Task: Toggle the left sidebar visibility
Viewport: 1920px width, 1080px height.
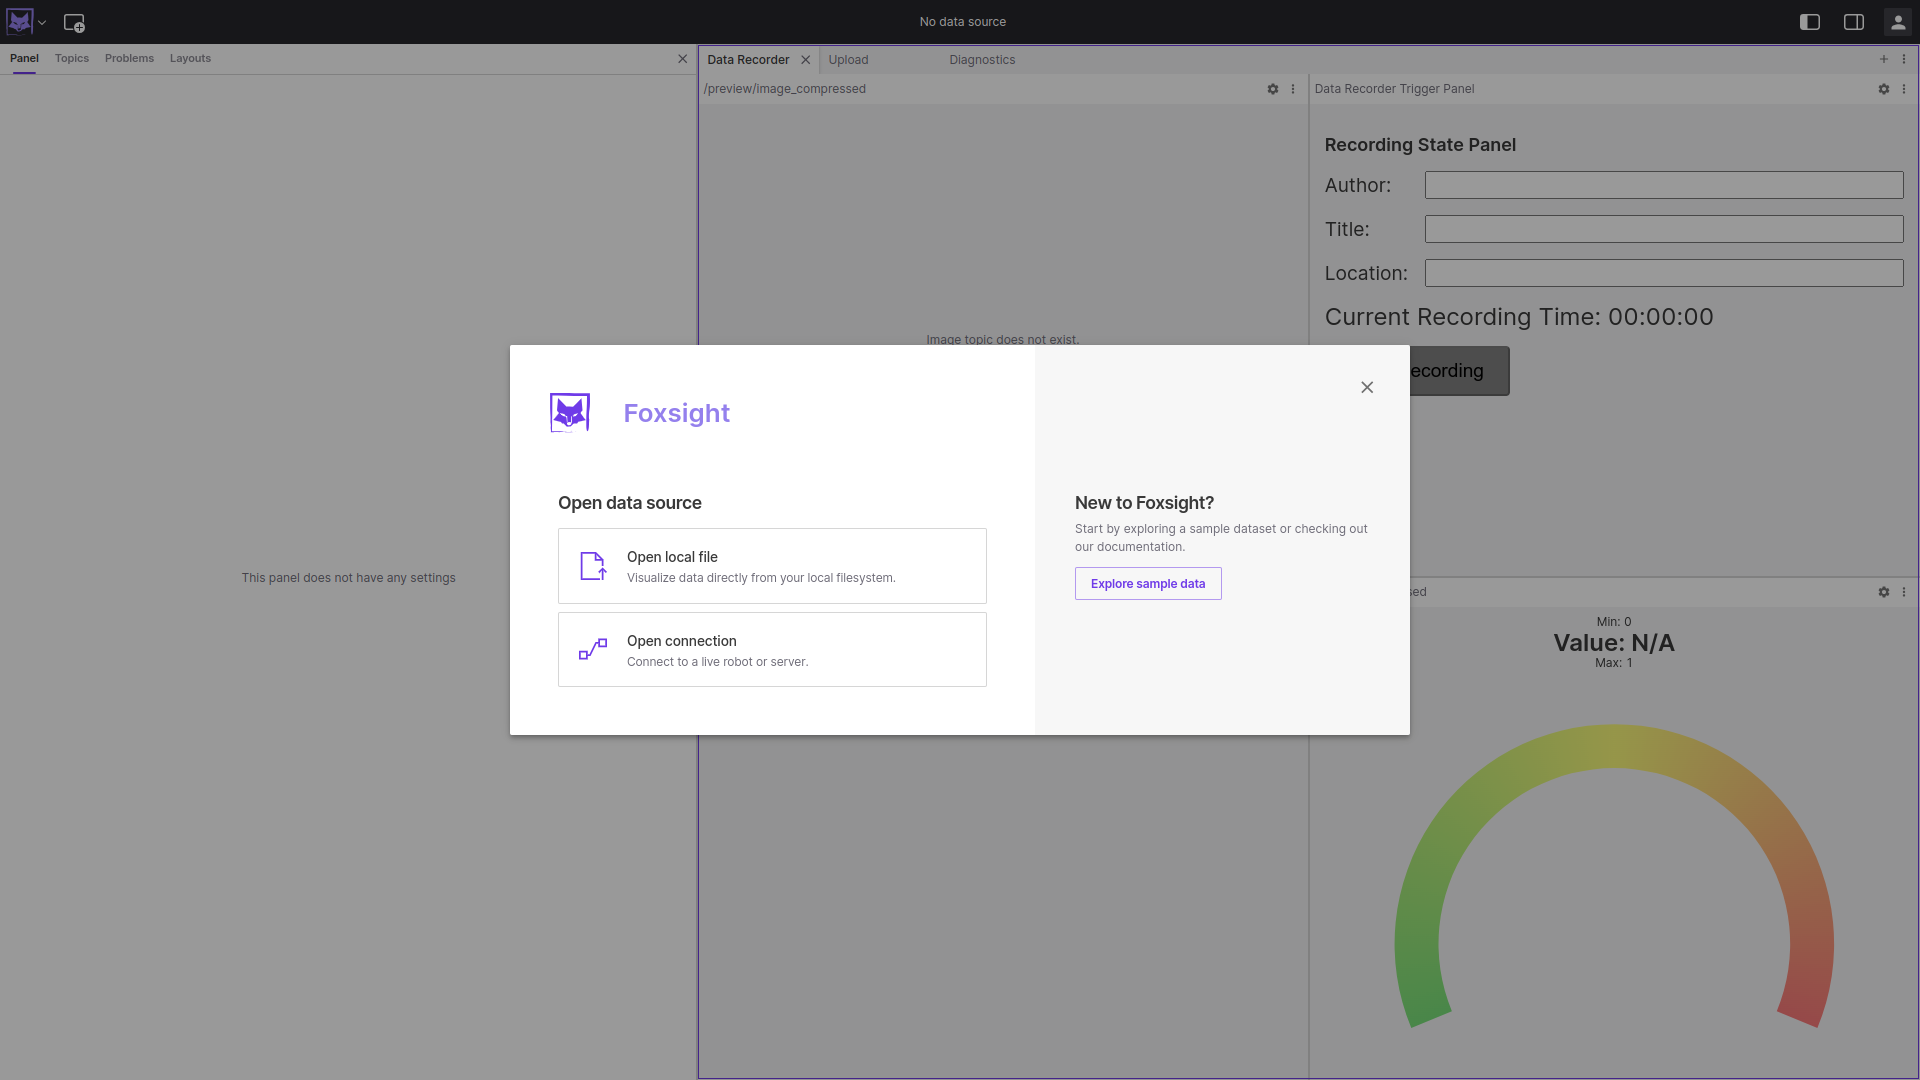Action: click(1810, 21)
